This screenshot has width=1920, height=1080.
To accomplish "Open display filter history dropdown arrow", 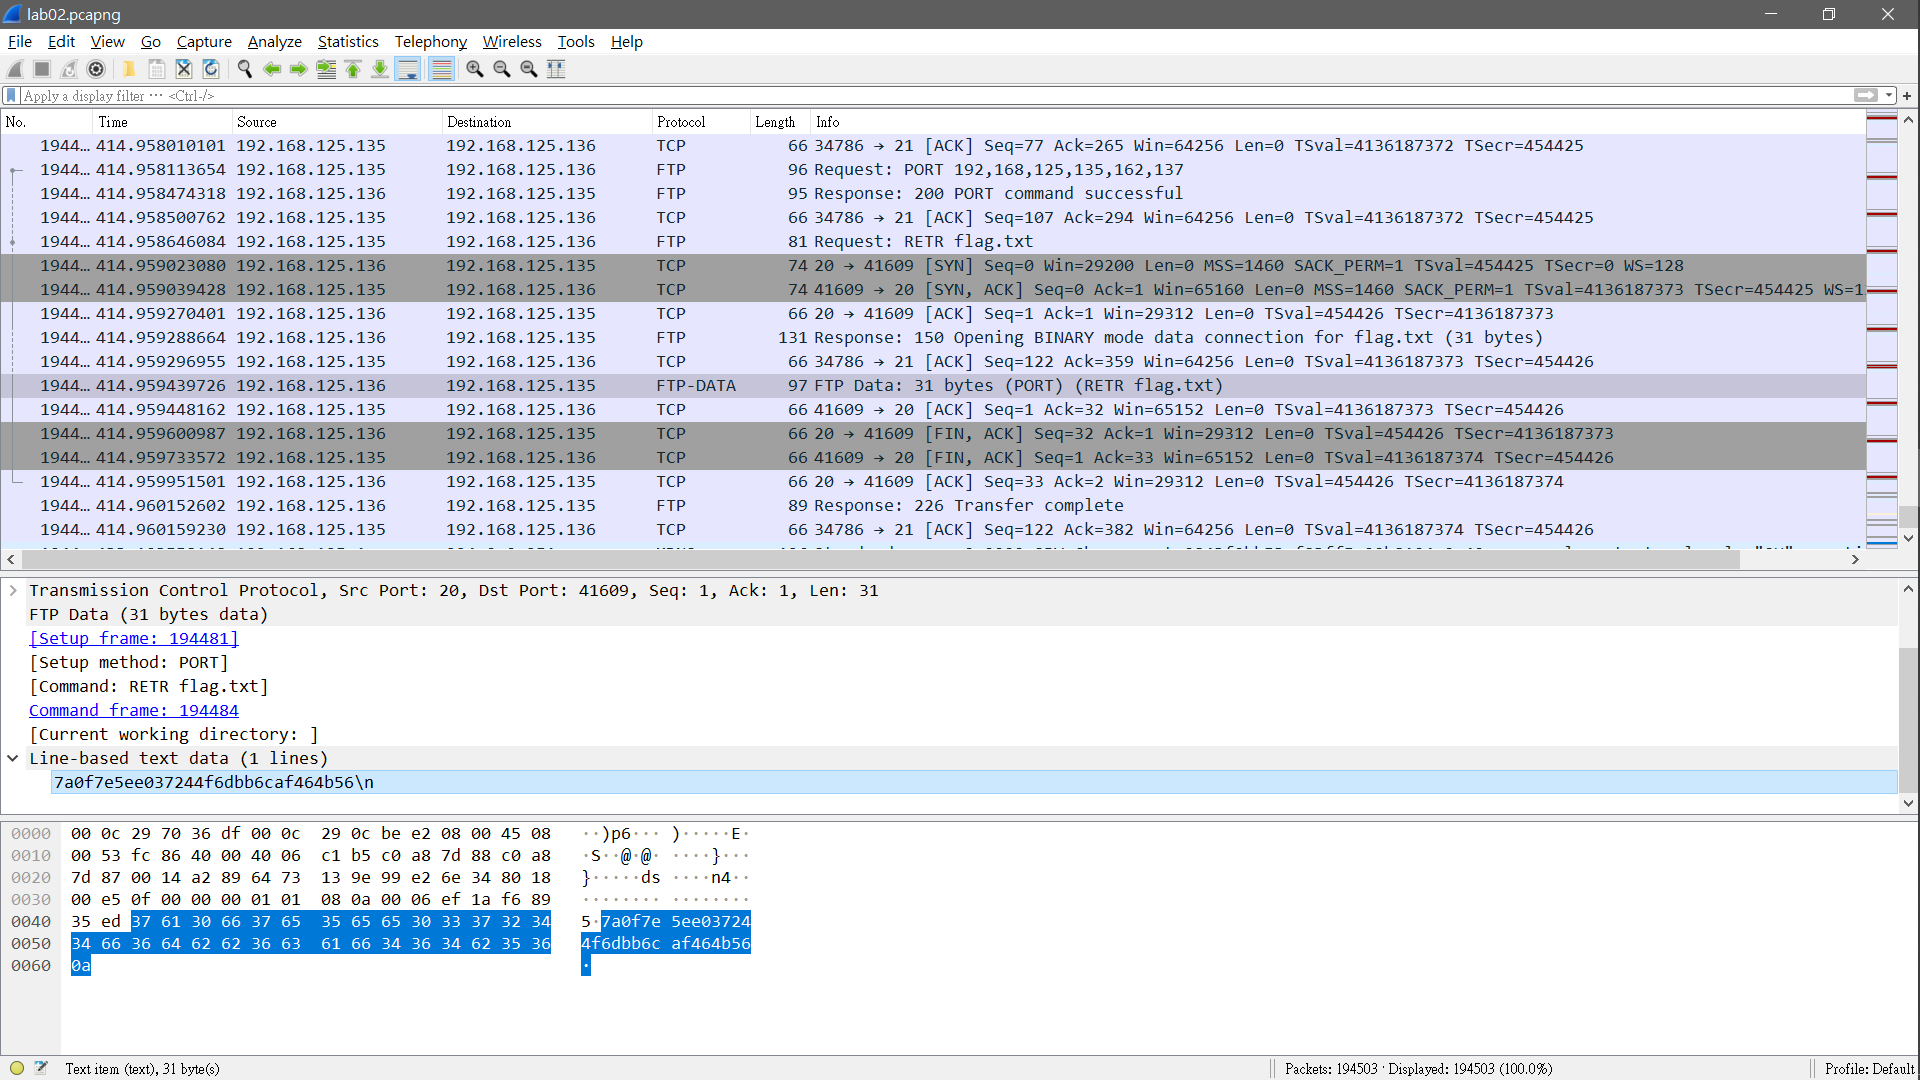I will point(1889,96).
